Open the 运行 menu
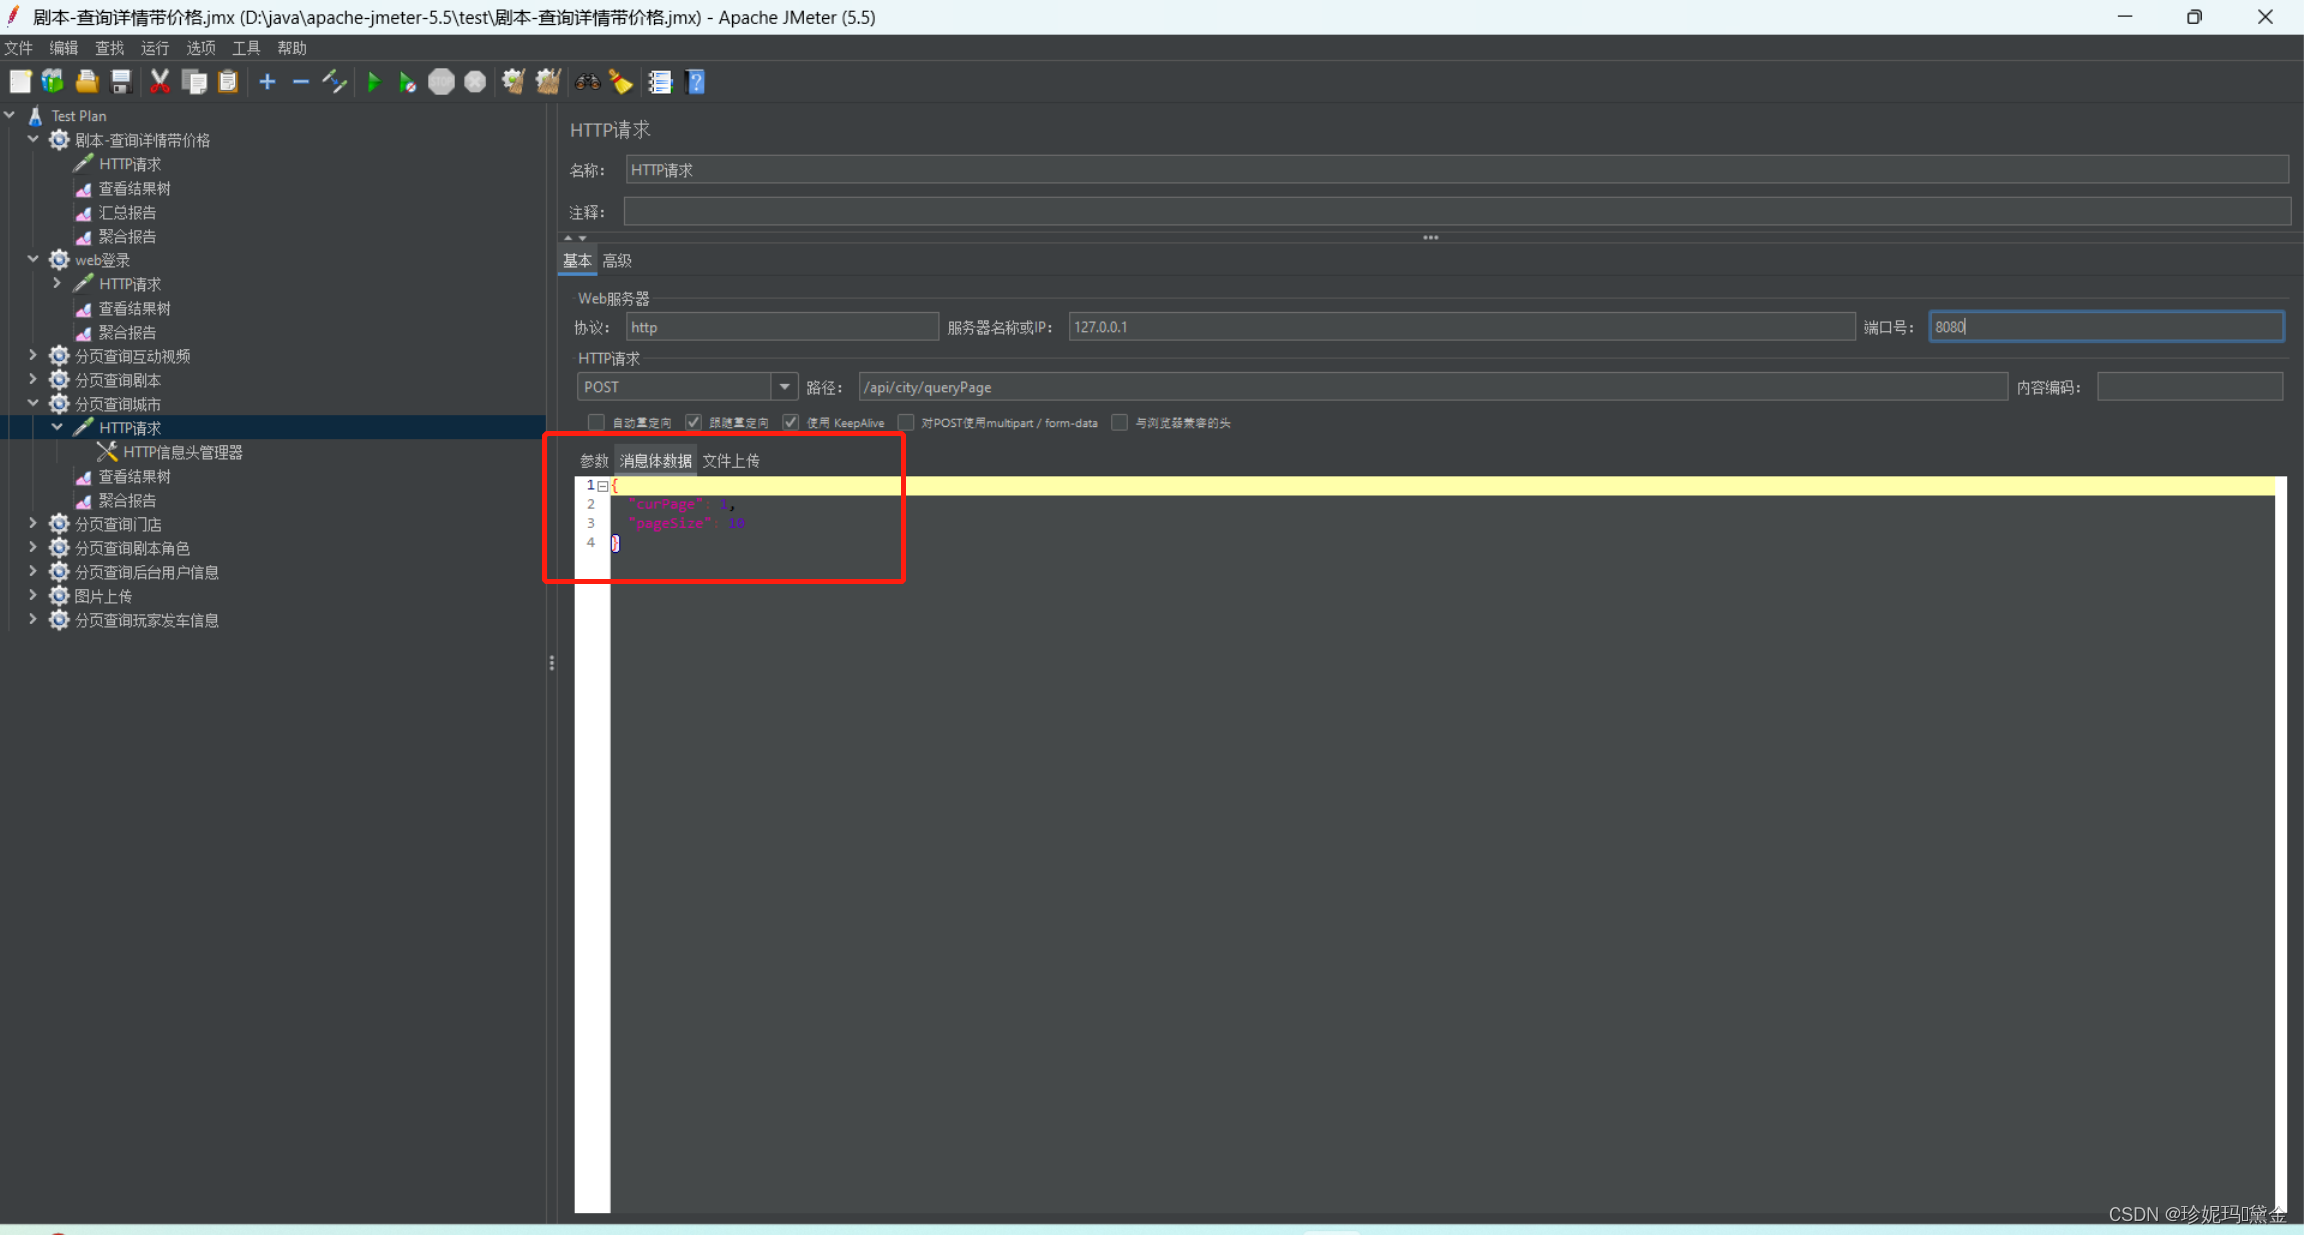 point(155,48)
